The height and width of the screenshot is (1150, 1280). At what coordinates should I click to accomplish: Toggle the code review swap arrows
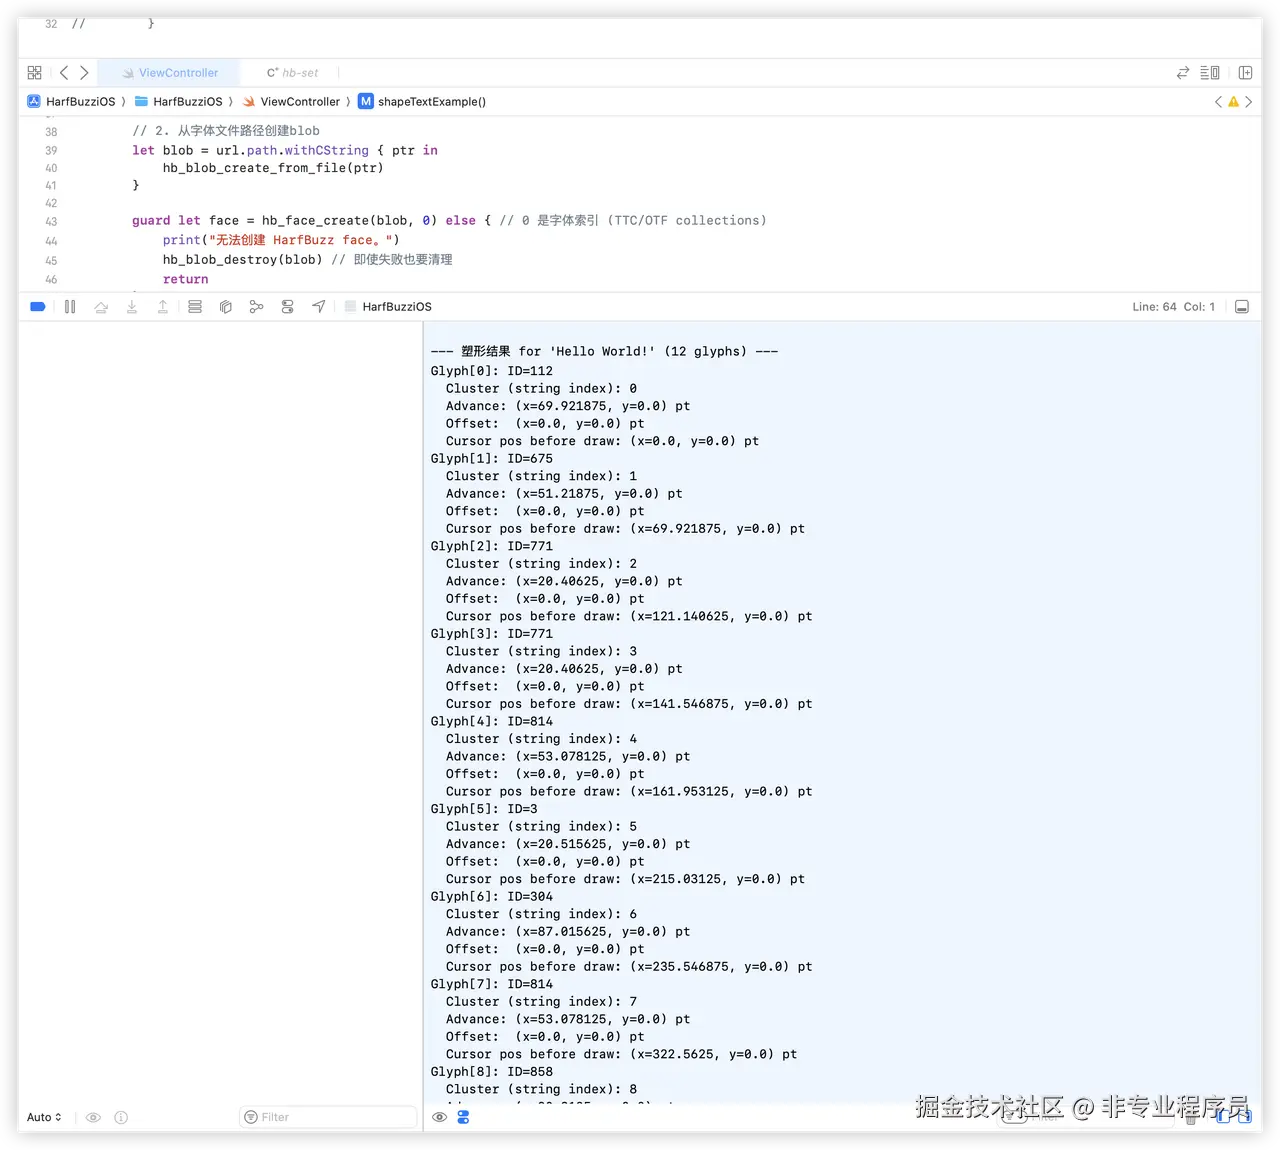(x=1183, y=73)
